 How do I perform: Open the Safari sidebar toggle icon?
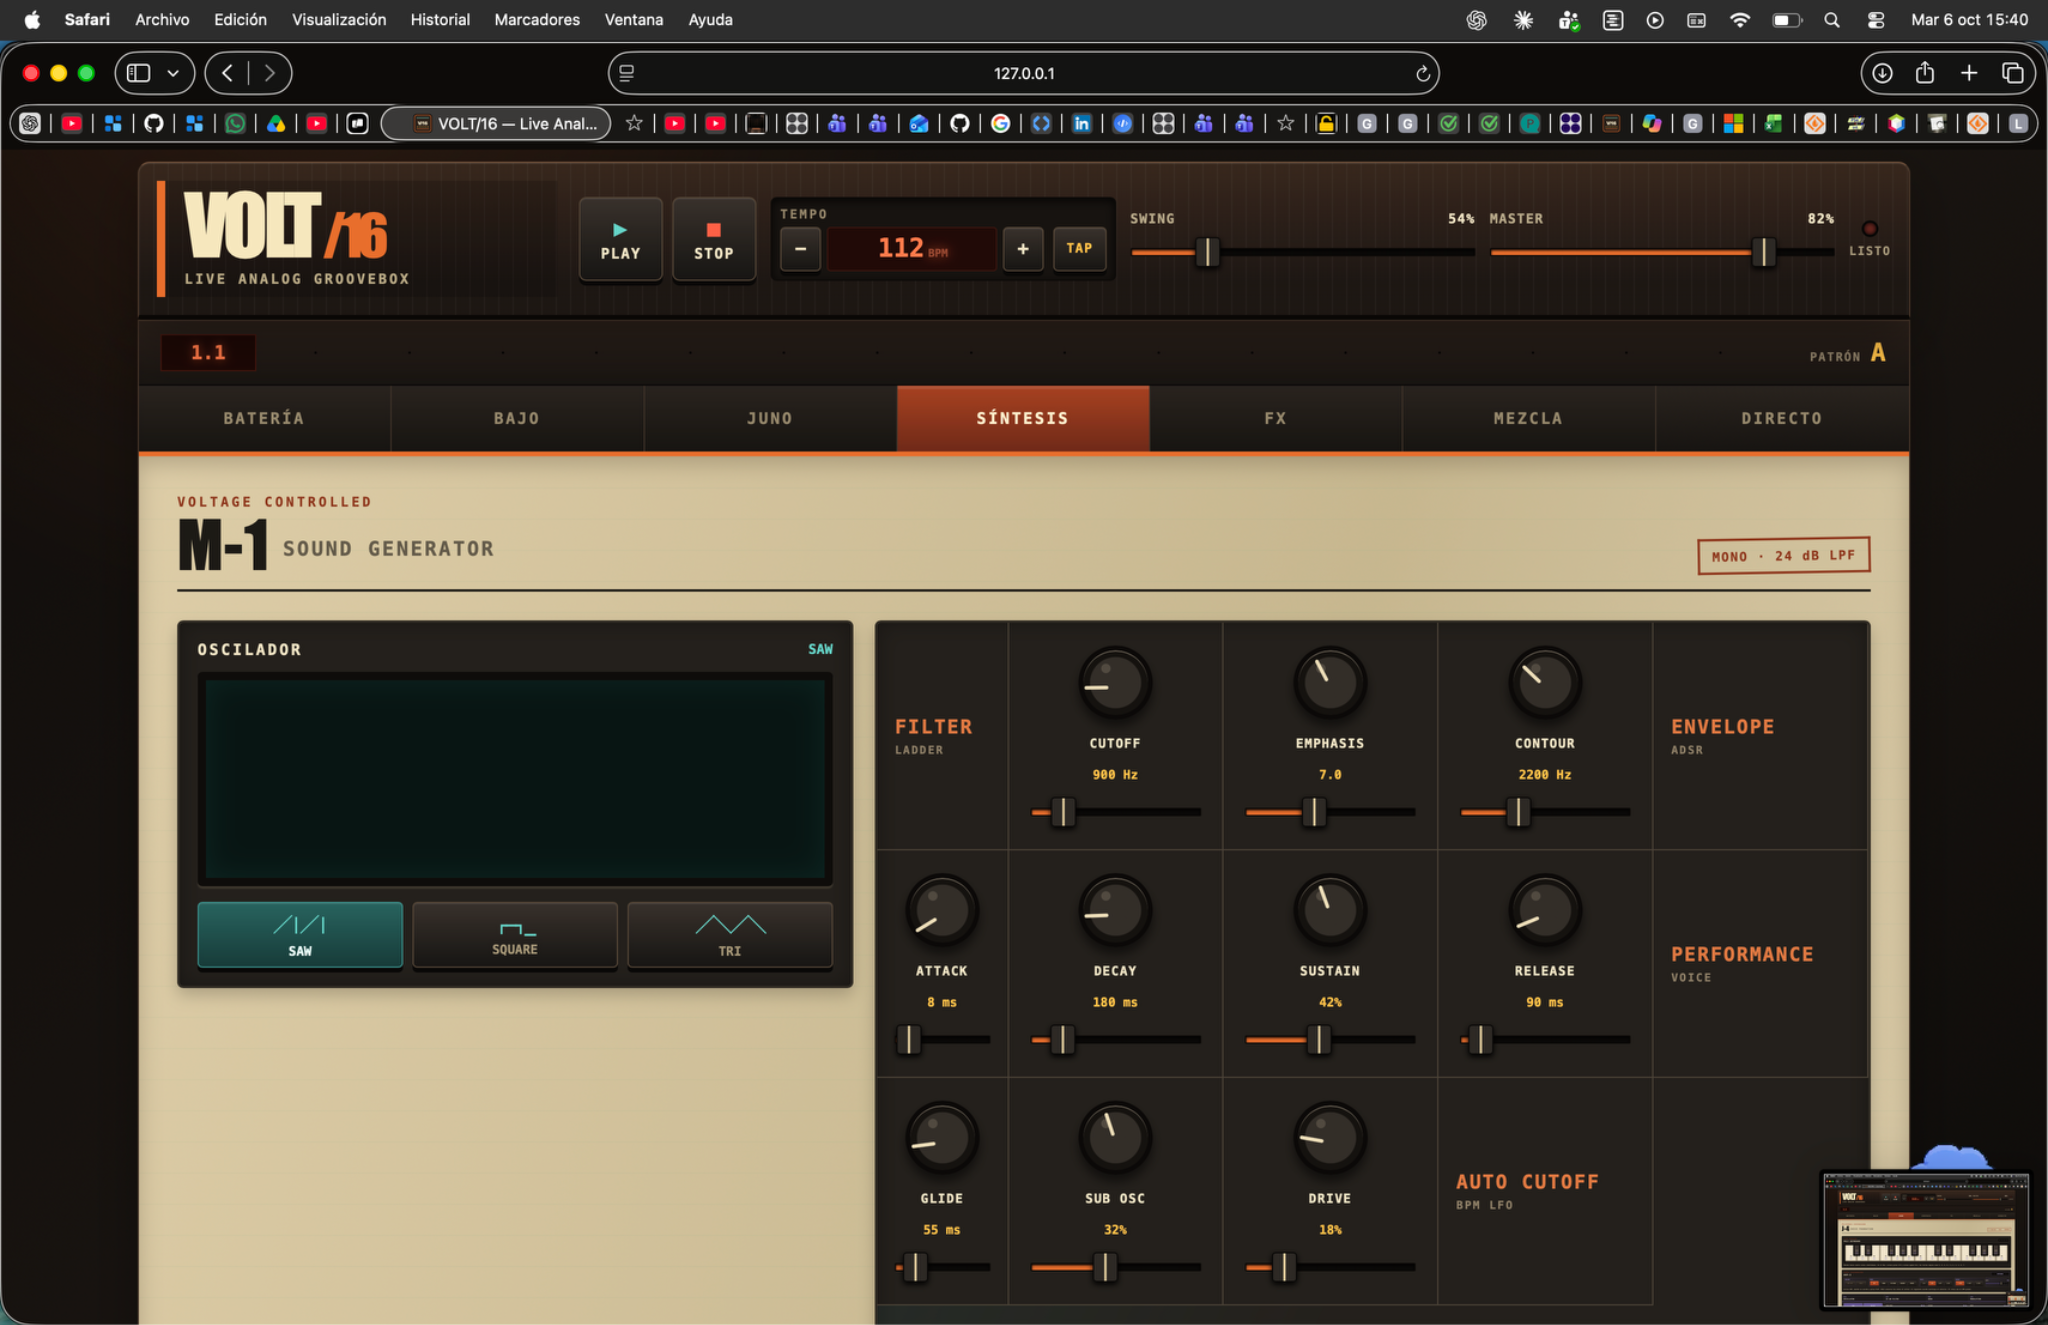(x=139, y=73)
